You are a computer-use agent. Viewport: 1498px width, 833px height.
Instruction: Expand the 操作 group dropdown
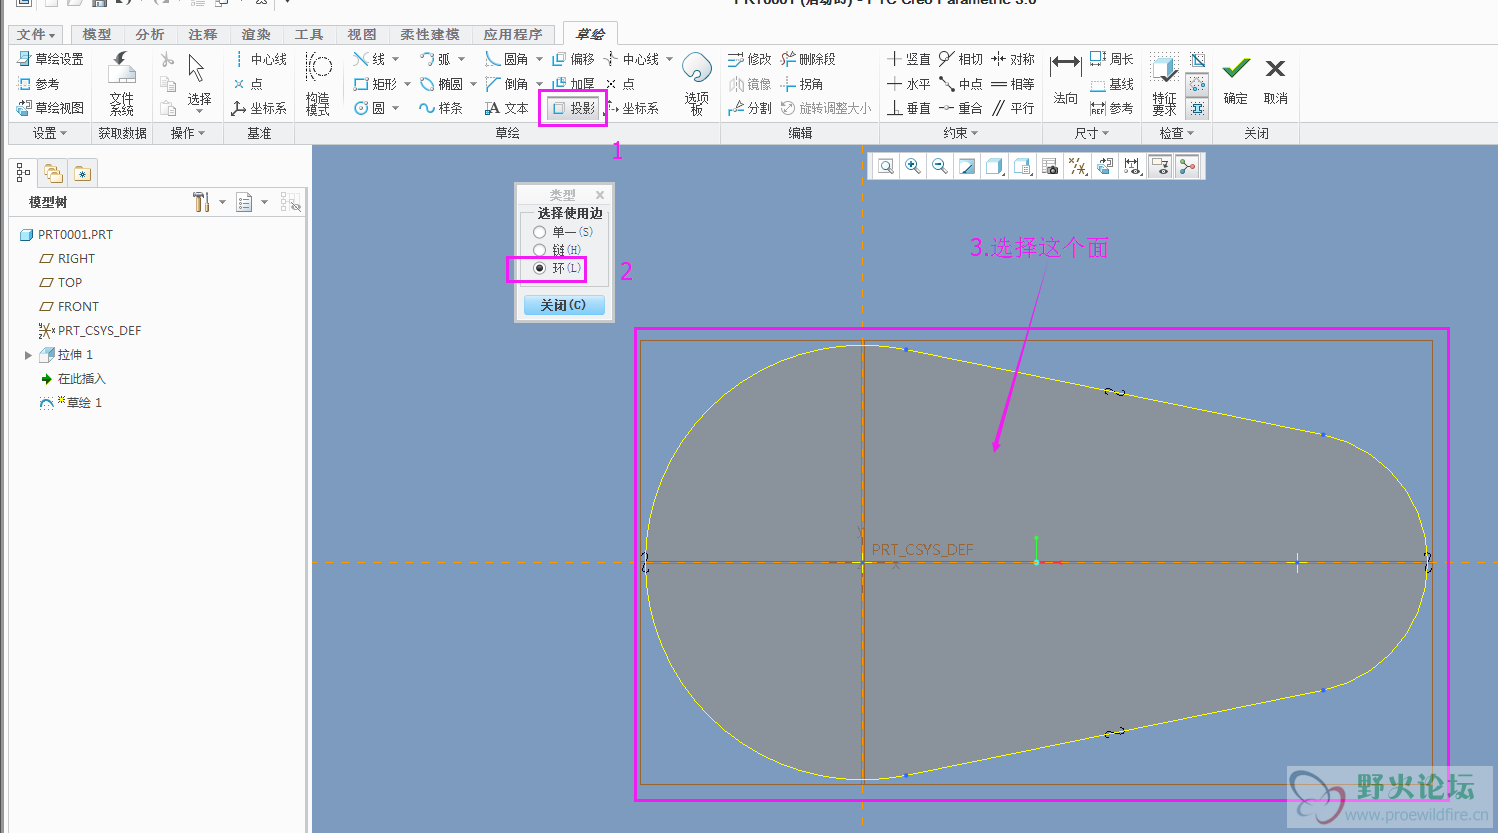click(x=187, y=133)
